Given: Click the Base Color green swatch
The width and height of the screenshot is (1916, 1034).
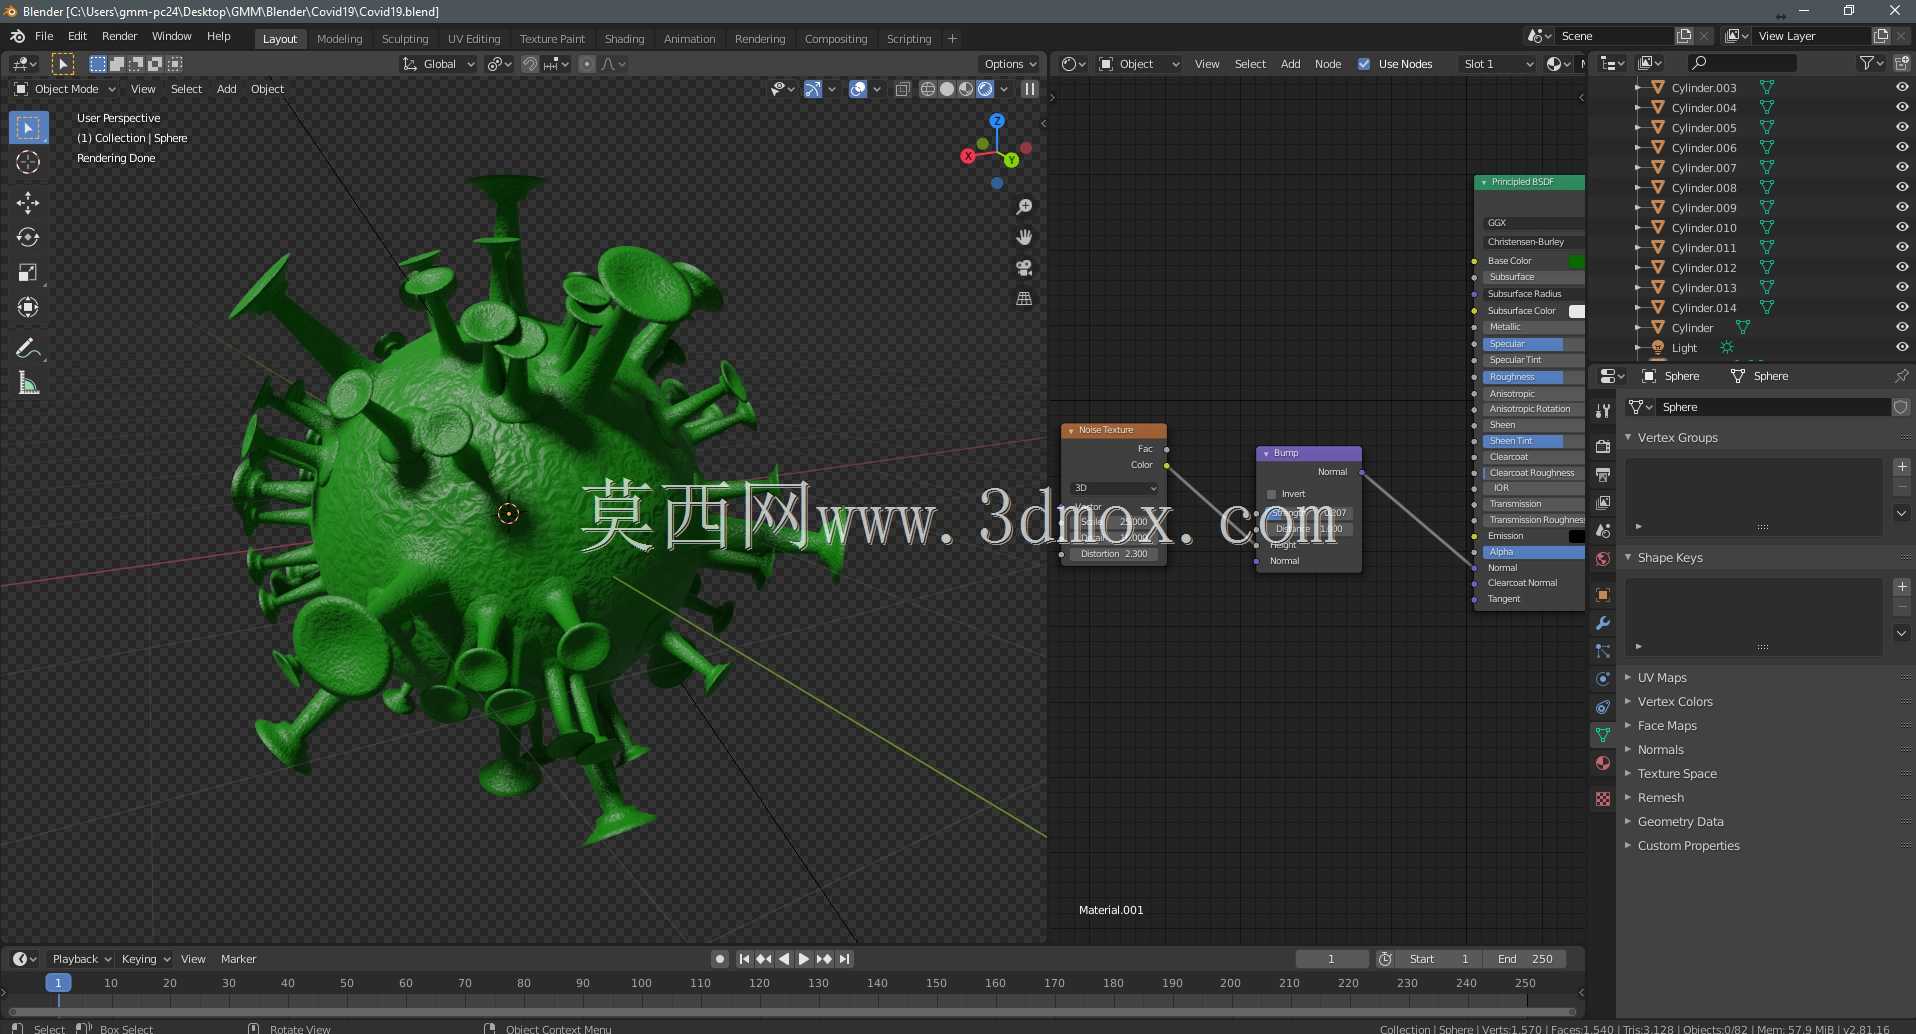Looking at the screenshot, I should click(1576, 261).
